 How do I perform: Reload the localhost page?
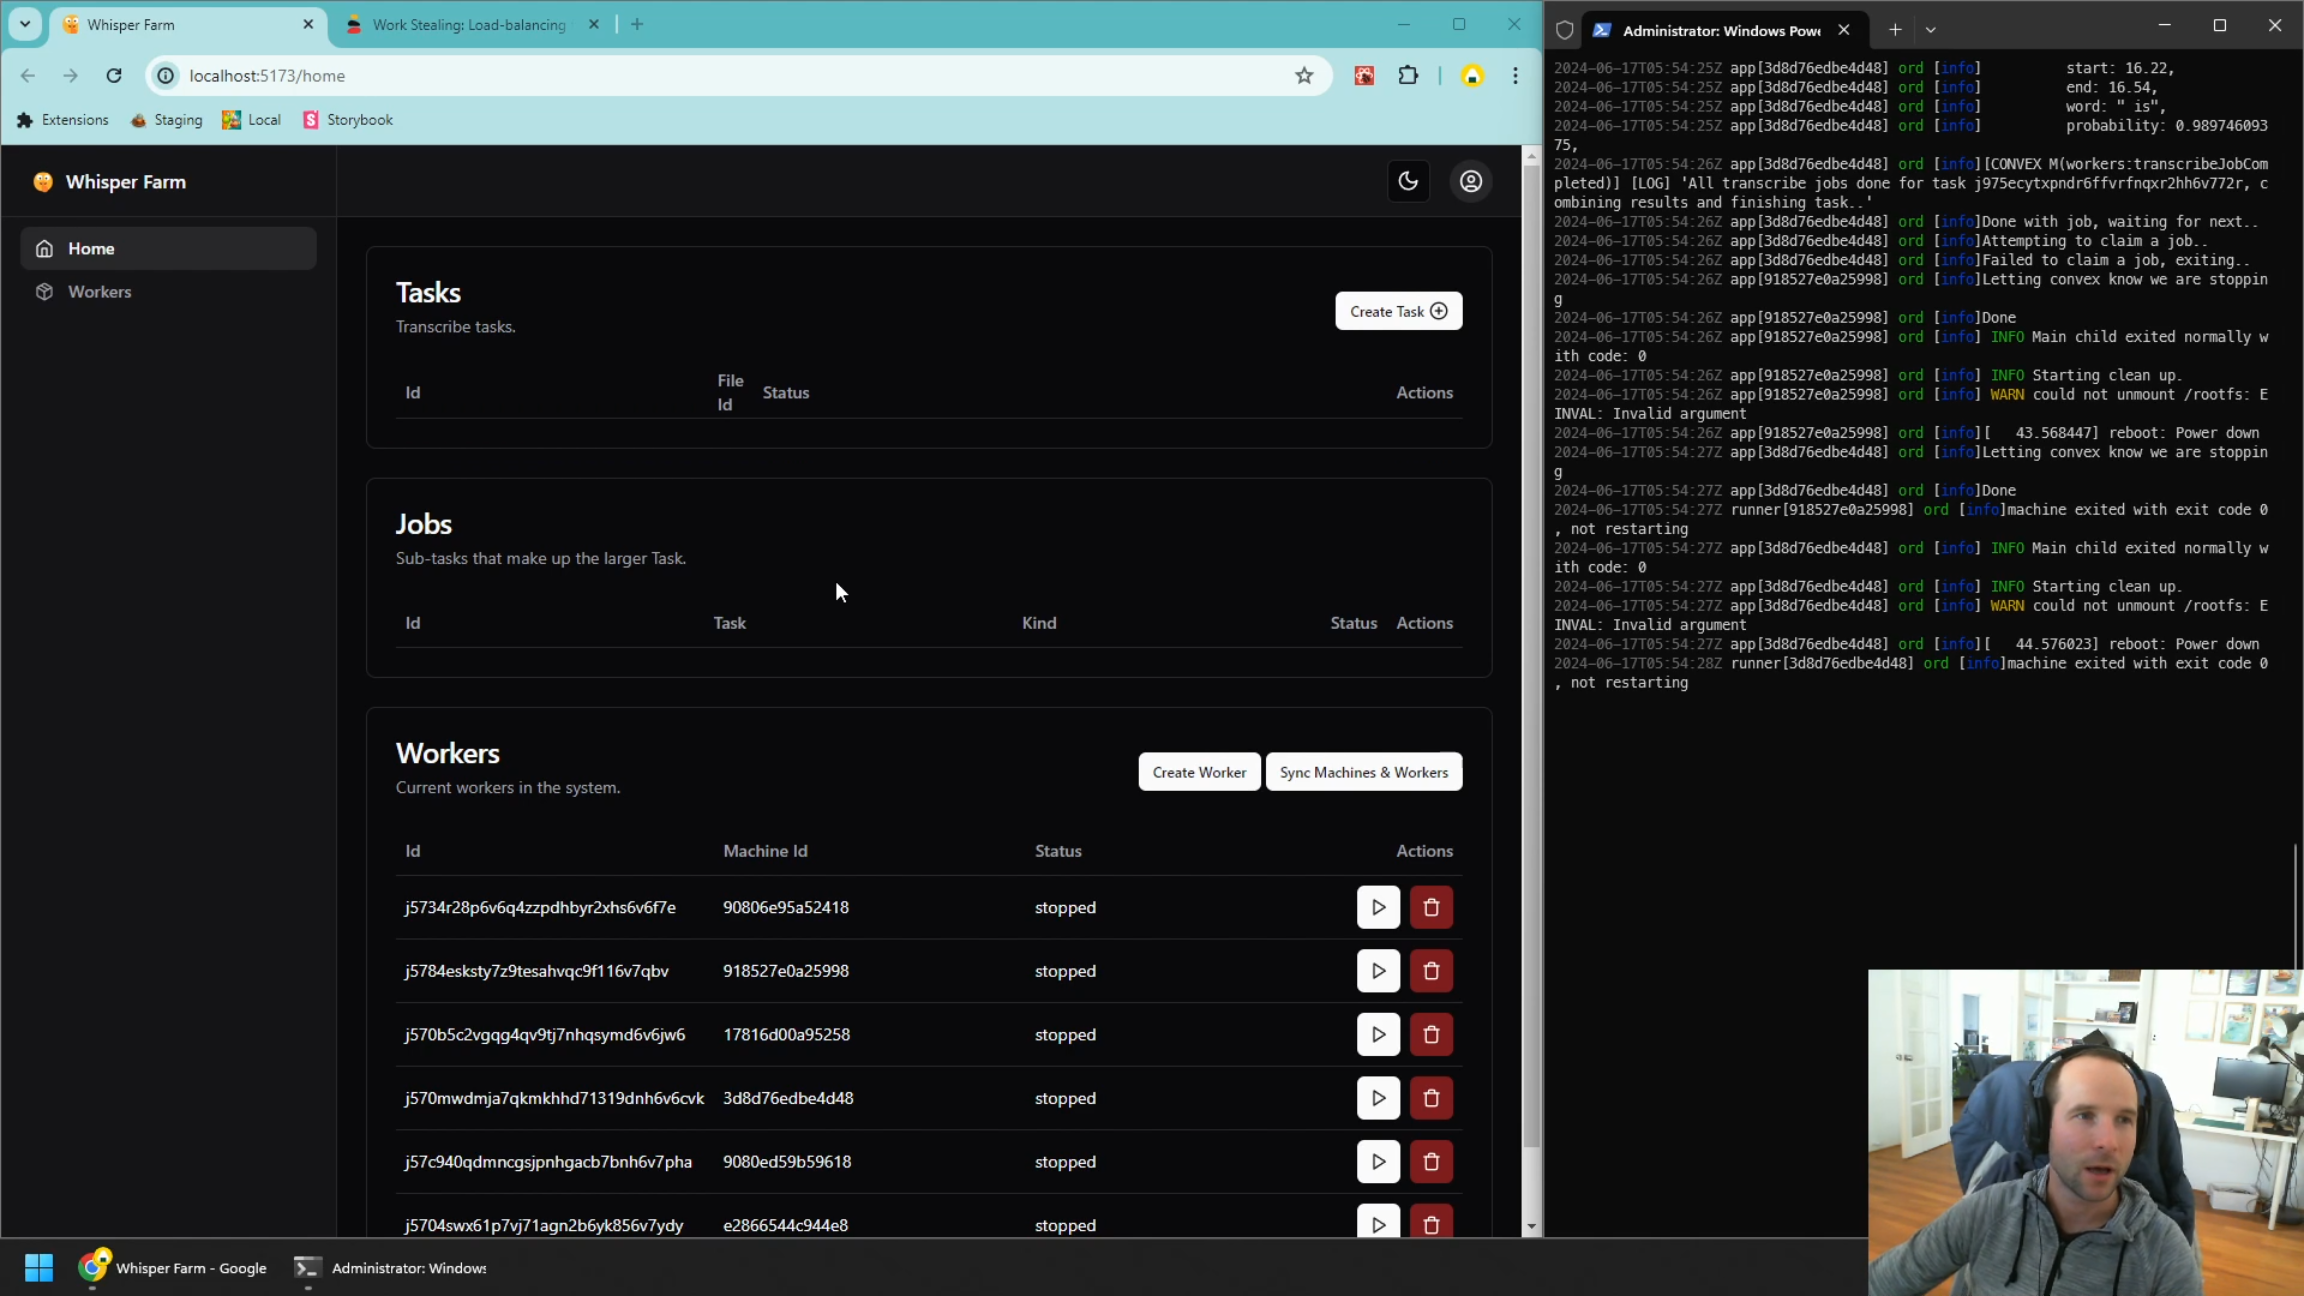tap(114, 76)
